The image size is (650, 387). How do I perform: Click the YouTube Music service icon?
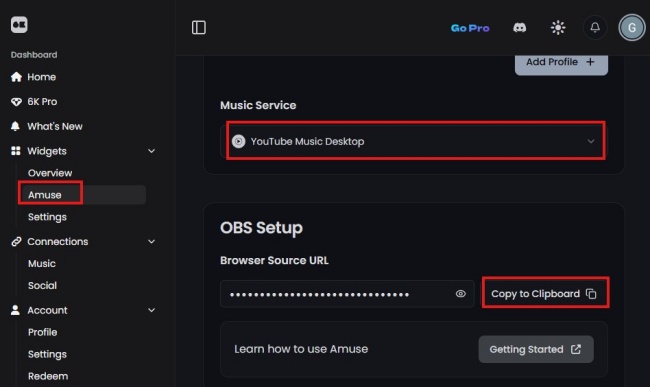coord(238,141)
